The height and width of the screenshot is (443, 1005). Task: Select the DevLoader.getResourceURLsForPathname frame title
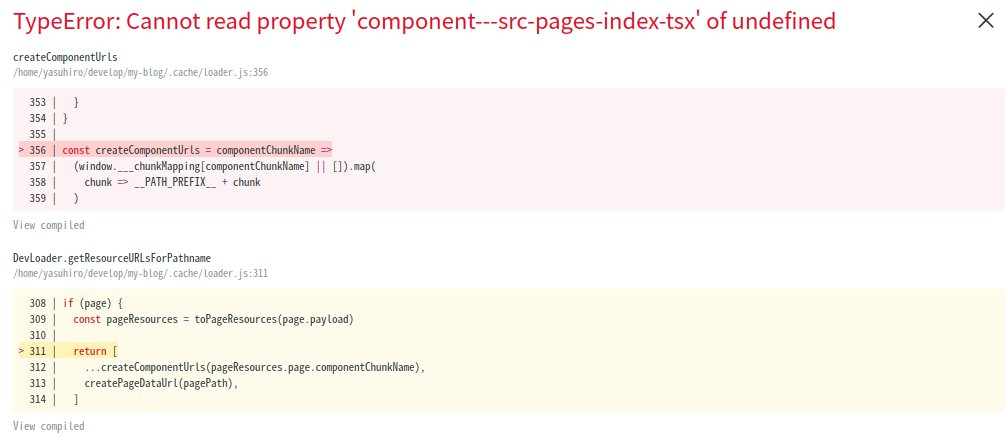(x=112, y=258)
